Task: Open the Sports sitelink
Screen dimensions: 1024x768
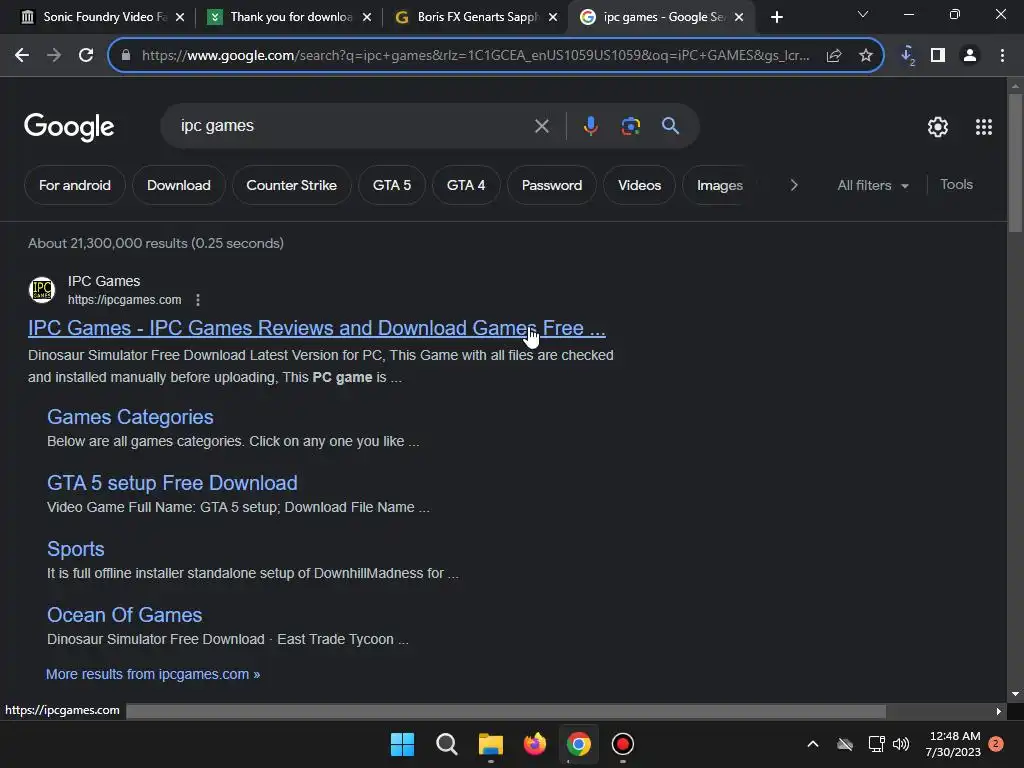Action: coord(76,549)
